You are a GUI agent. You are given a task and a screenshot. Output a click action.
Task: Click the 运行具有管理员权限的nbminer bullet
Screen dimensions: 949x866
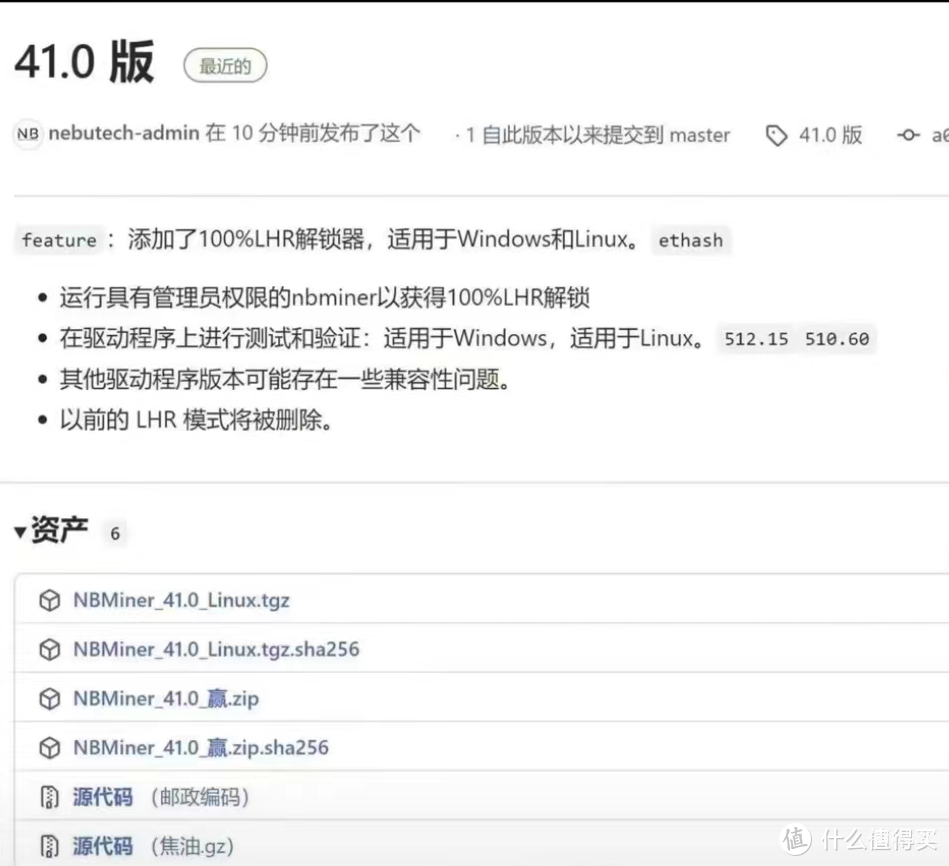click(x=324, y=298)
